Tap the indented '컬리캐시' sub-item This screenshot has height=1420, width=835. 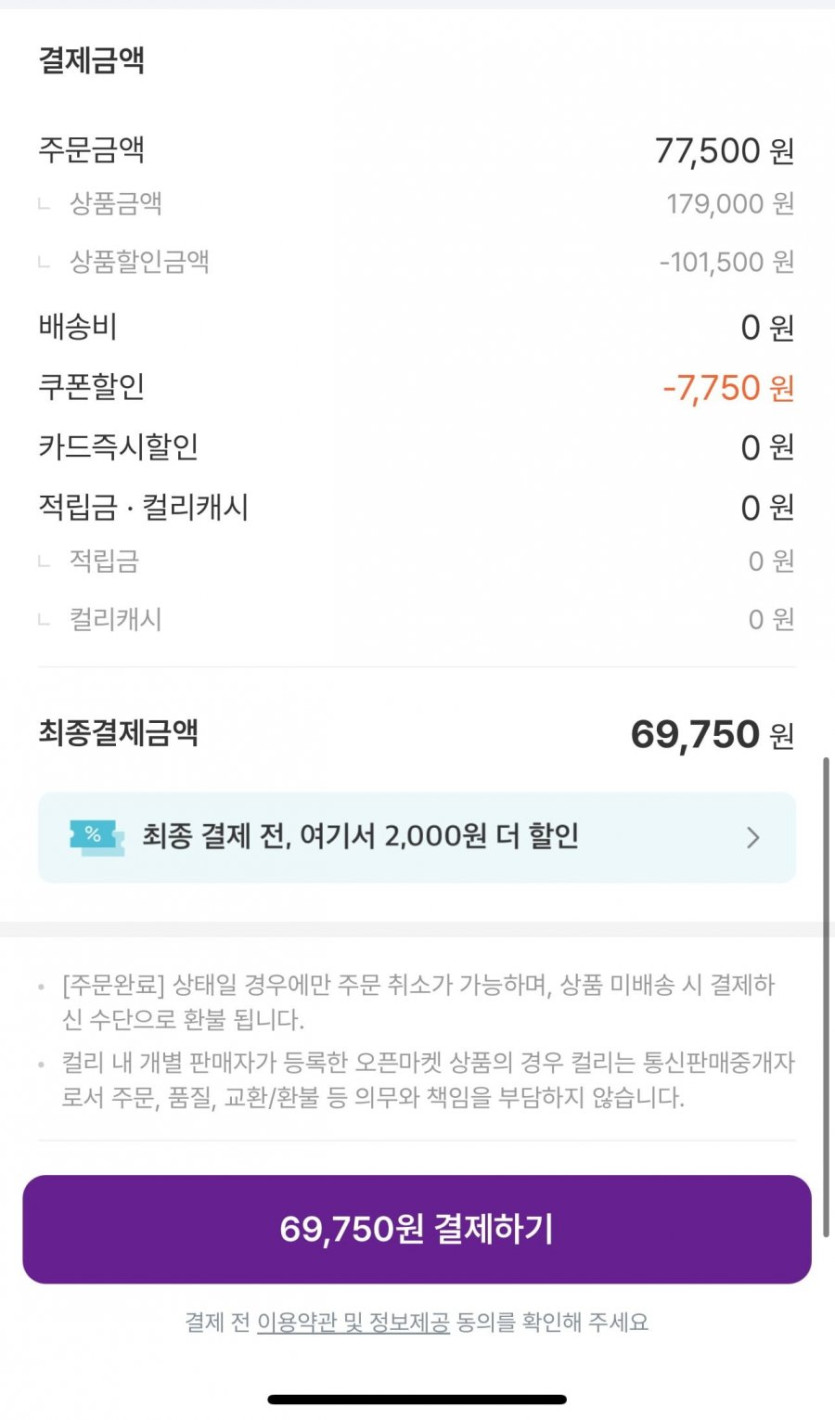[115, 620]
